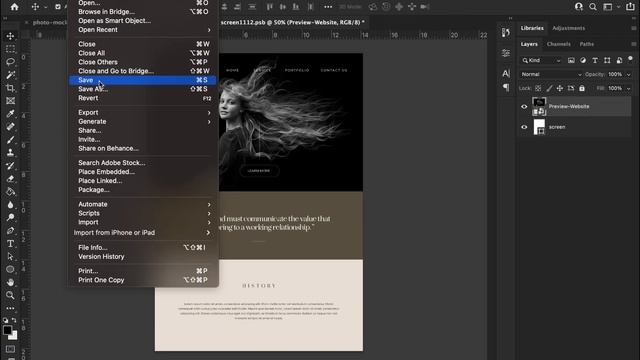Toggle the shape layer filter

click(607, 60)
